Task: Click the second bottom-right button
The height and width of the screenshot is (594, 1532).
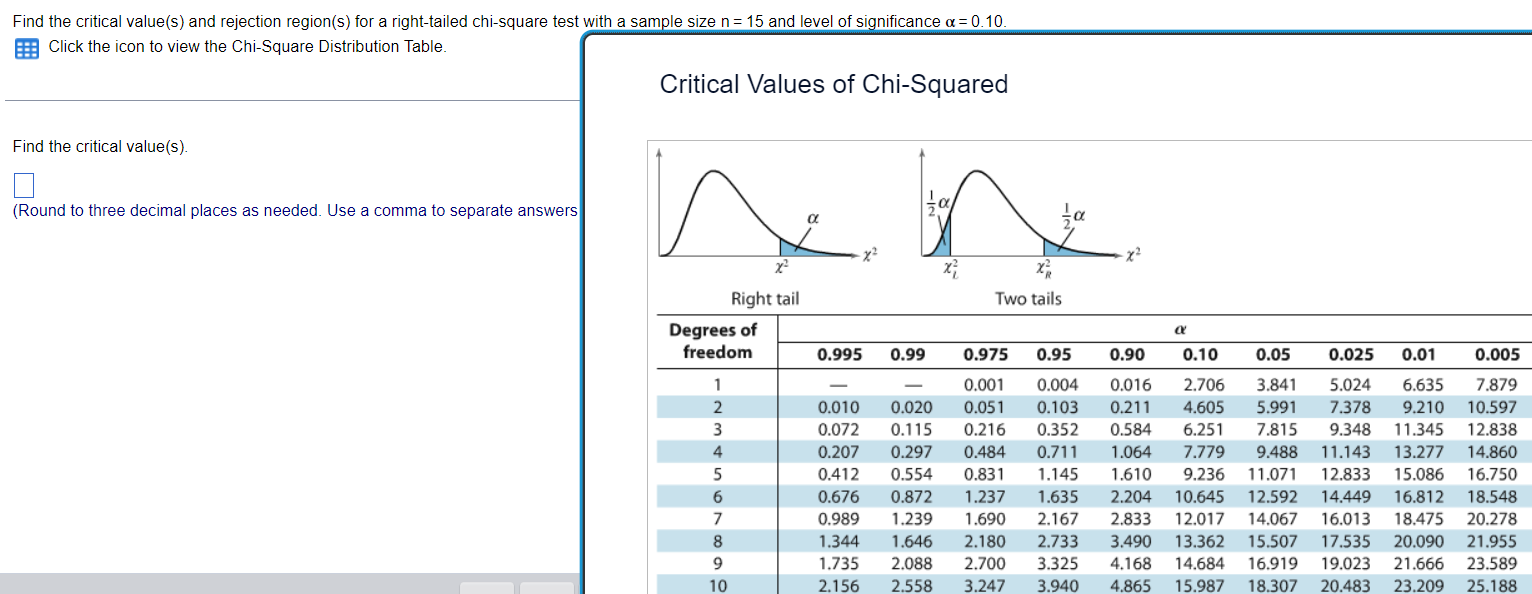Action: pyautogui.click(x=487, y=590)
